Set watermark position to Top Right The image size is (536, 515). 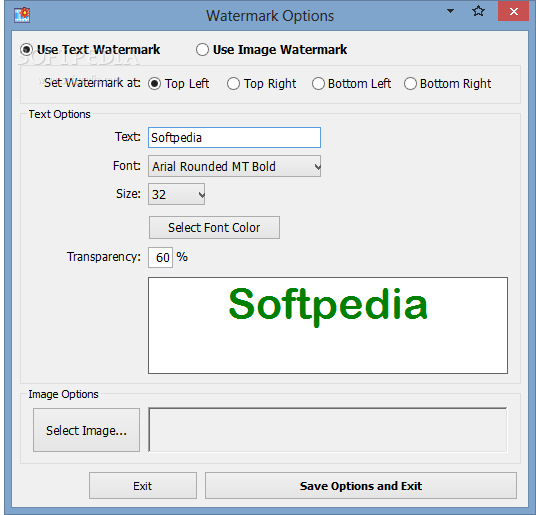pos(262,84)
